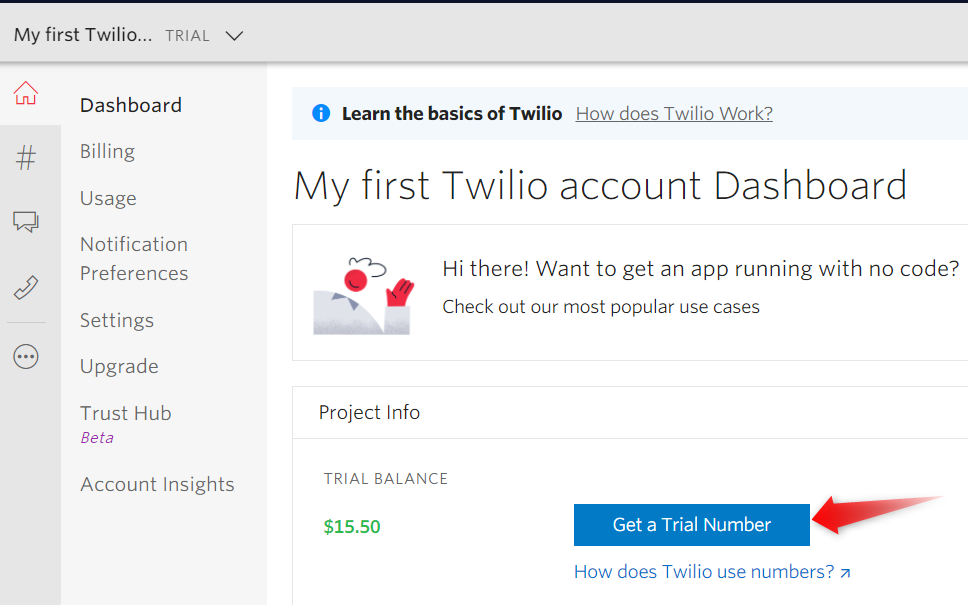Open Billing in the side menu
The height and width of the screenshot is (605, 968).
tap(107, 151)
